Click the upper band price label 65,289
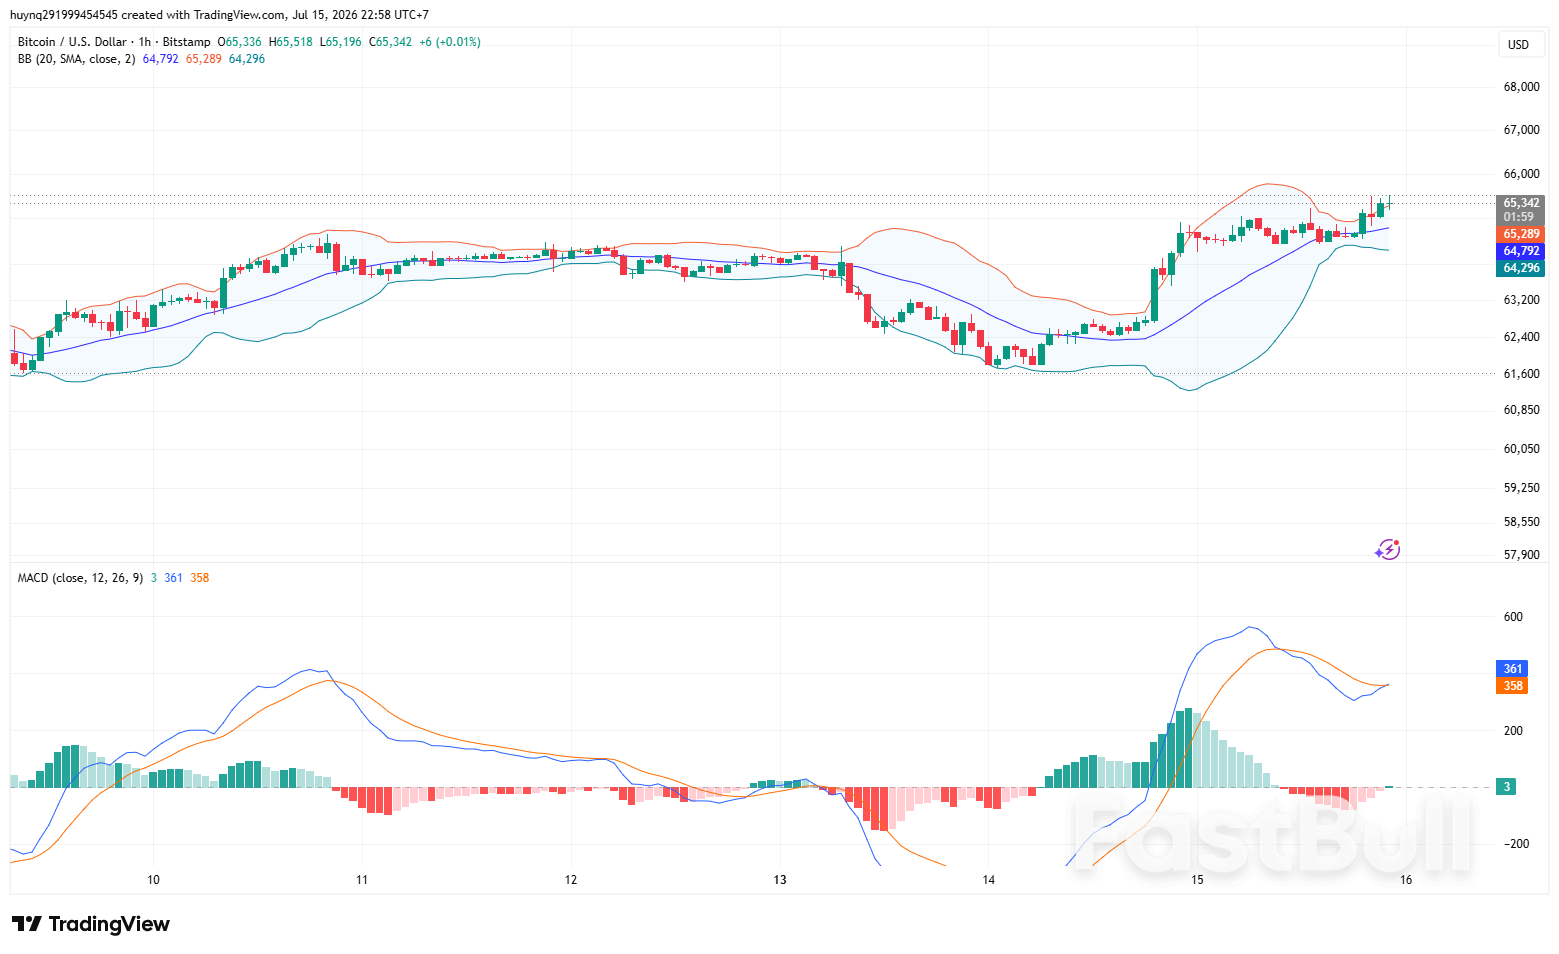 1521,234
